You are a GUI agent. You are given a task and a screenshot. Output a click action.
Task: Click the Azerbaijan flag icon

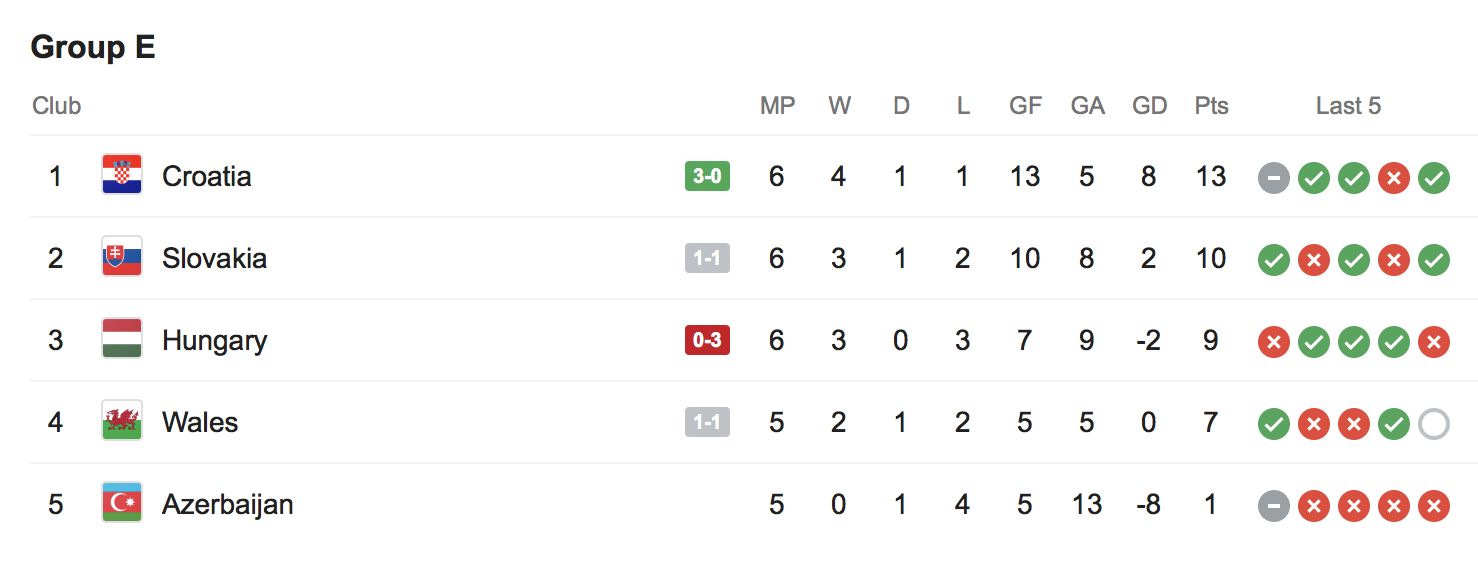coord(122,504)
